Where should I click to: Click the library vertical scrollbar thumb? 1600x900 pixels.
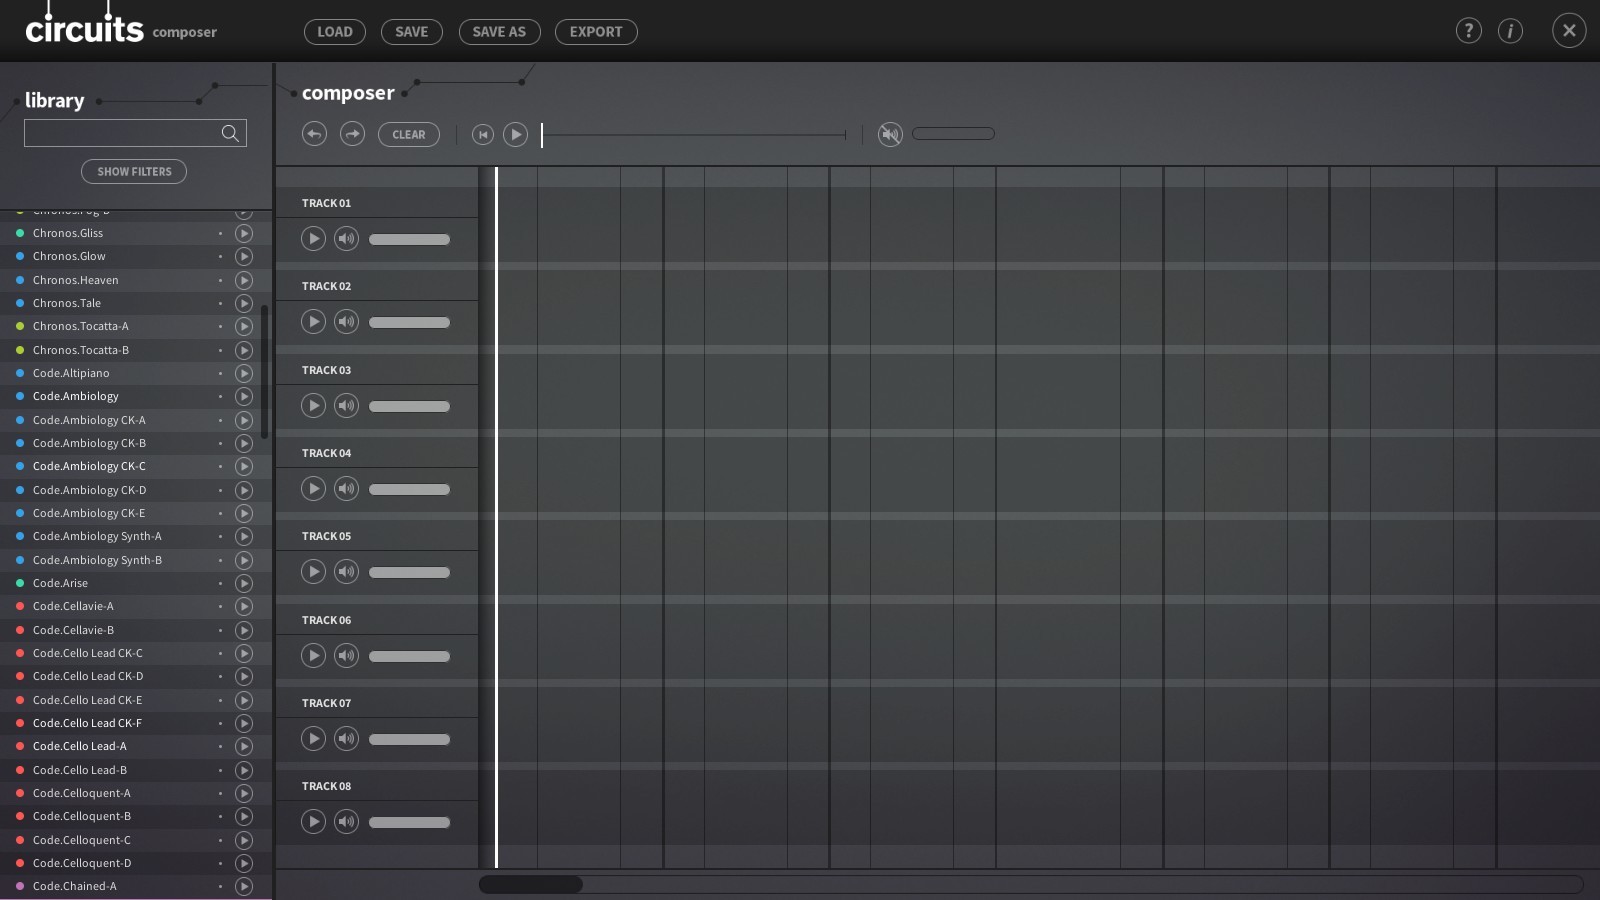265,372
